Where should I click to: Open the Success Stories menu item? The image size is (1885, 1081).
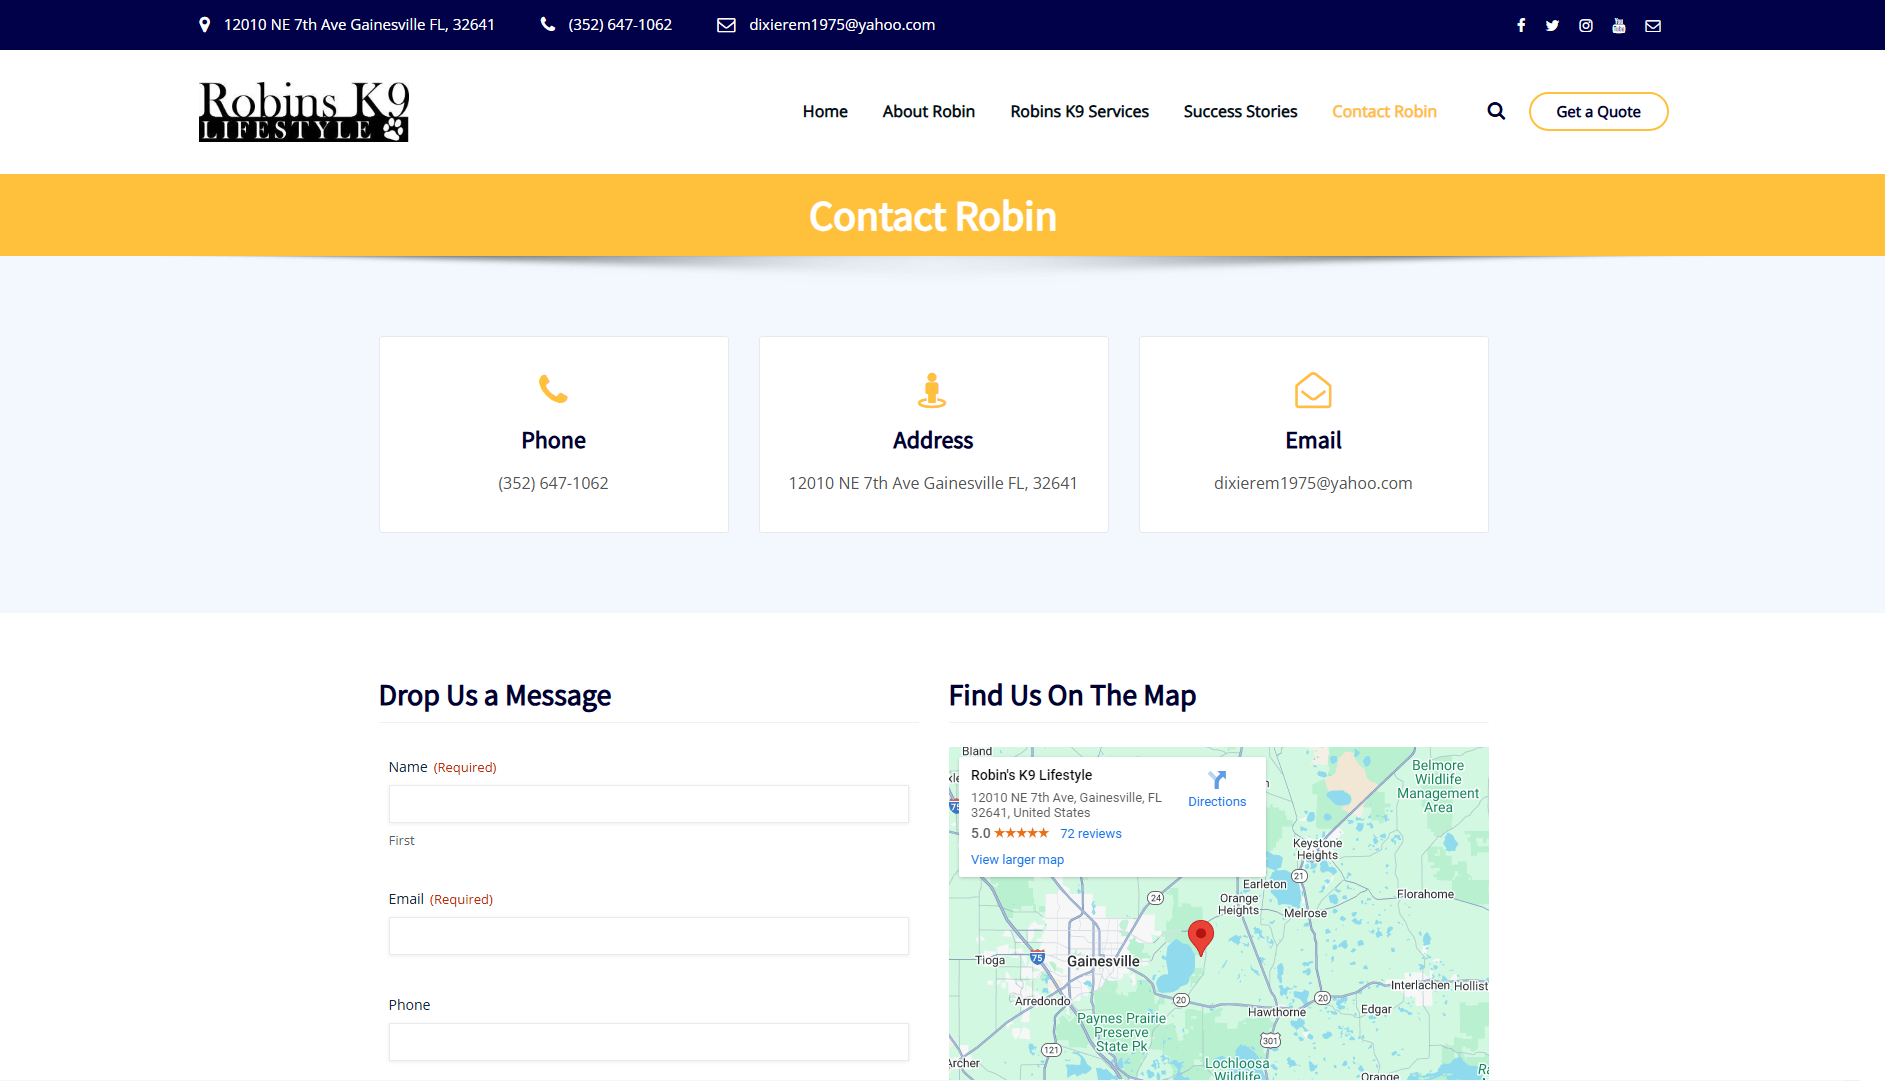click(1240, 111)
